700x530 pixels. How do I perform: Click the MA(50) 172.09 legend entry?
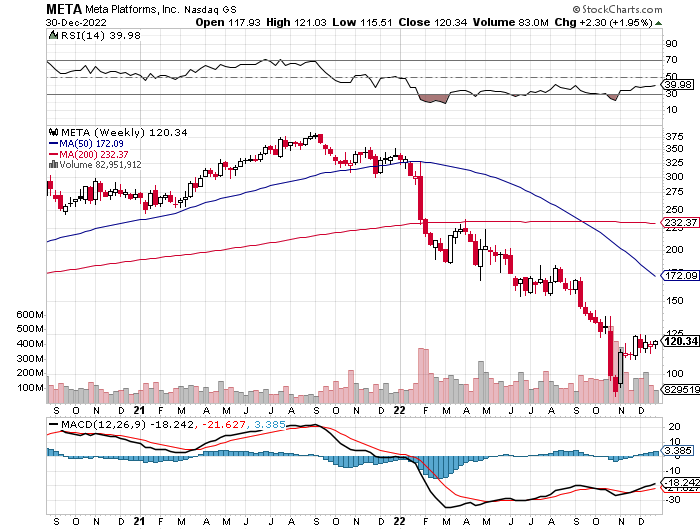coord(86,144)
